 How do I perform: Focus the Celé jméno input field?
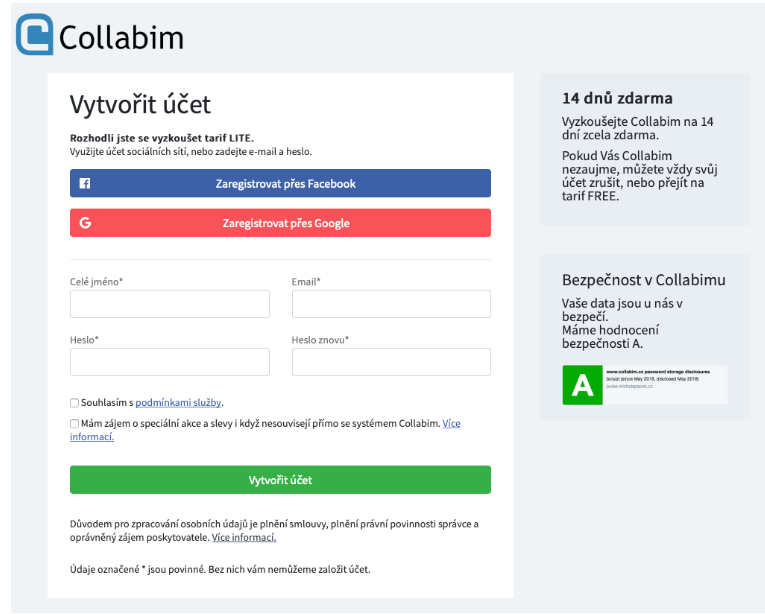point(170,304)
